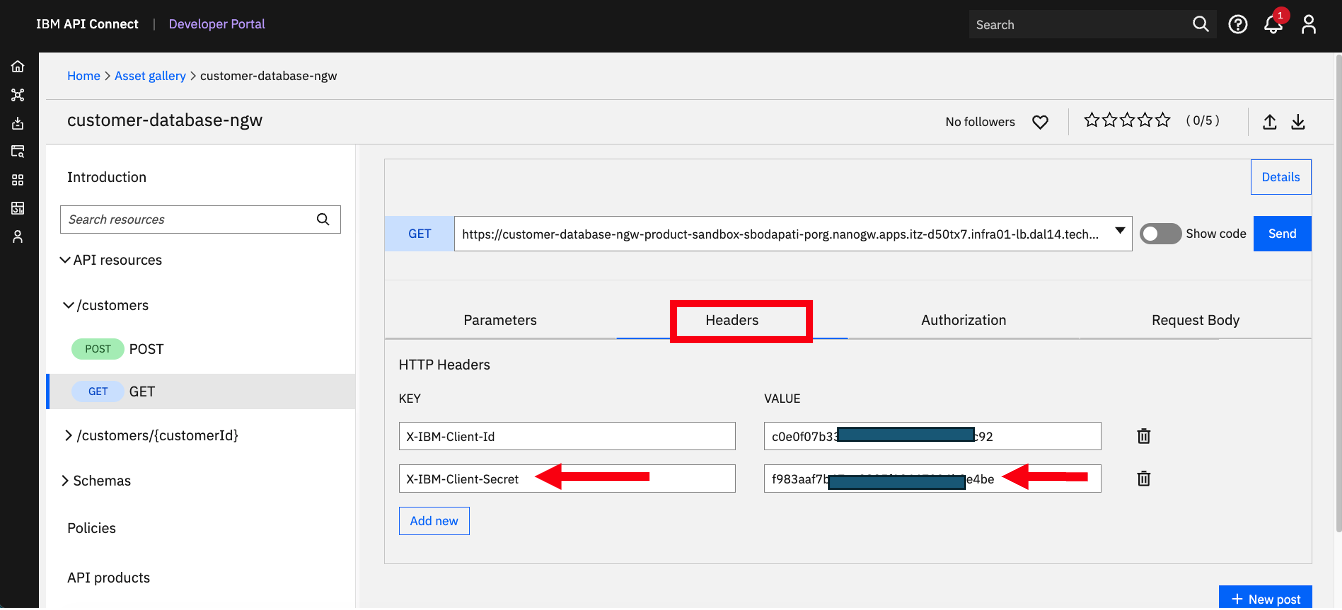This screenshot has height=610, width=1342.
Task: Expand the Schemas section
Action: point(65,480)
